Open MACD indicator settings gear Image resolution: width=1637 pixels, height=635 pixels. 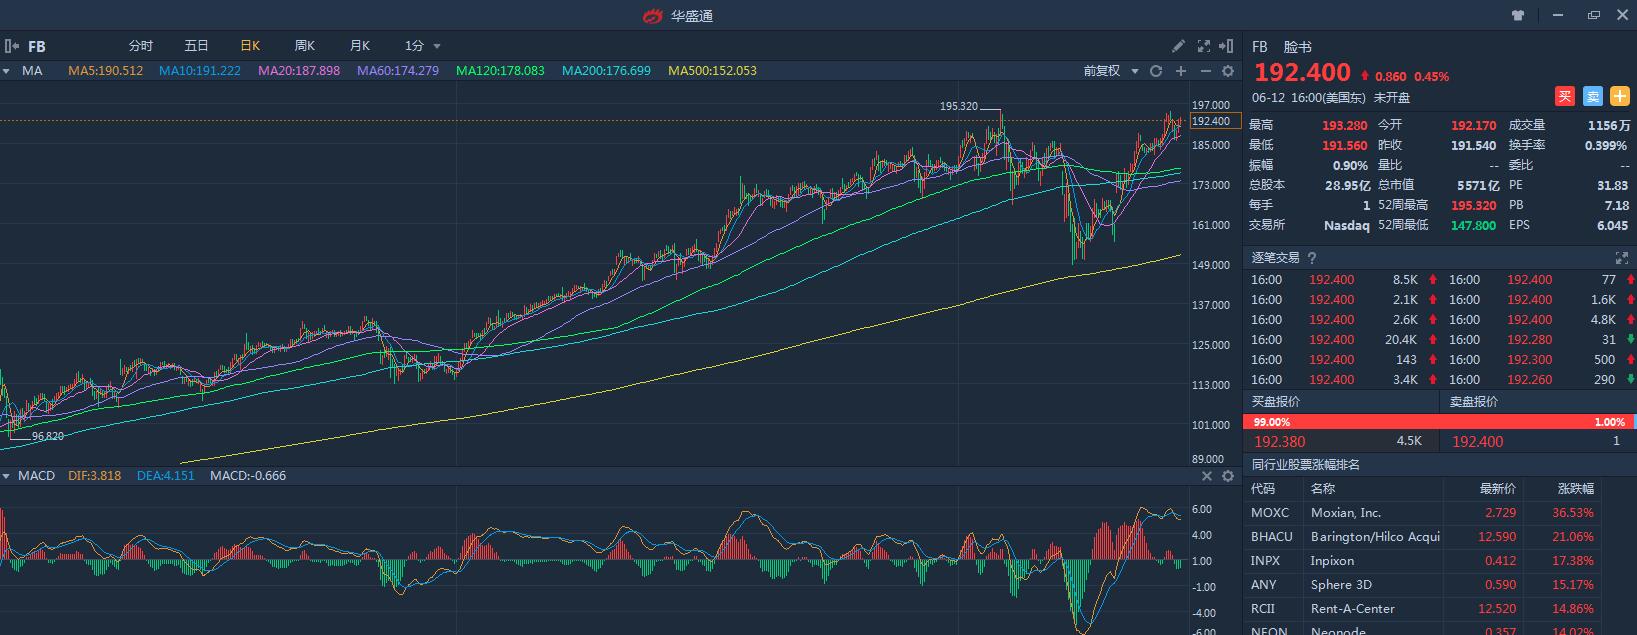(x=1228, y=476)
